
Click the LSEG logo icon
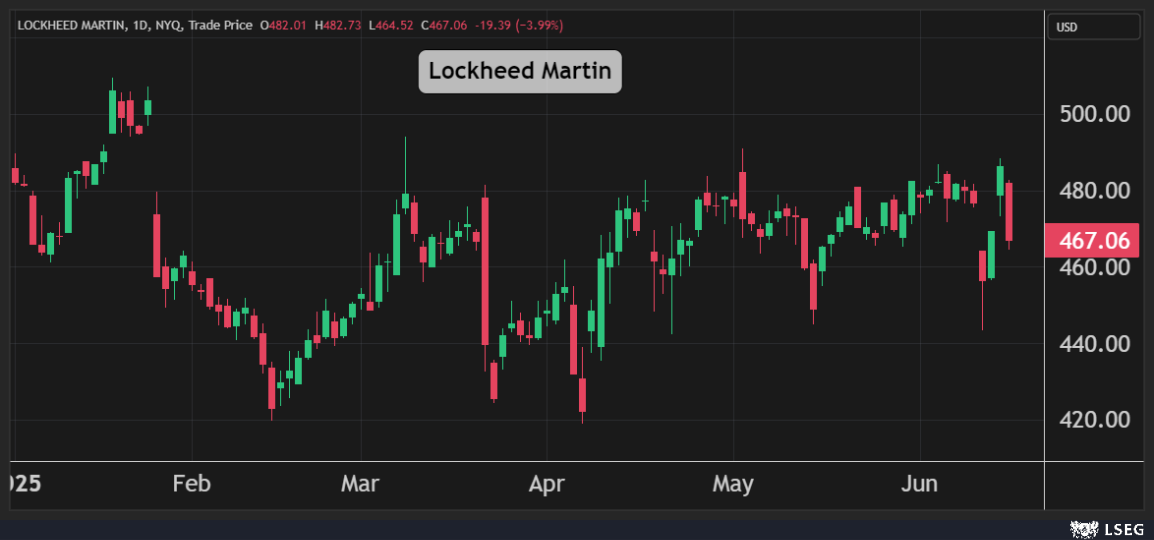(x=1081, y=527)
